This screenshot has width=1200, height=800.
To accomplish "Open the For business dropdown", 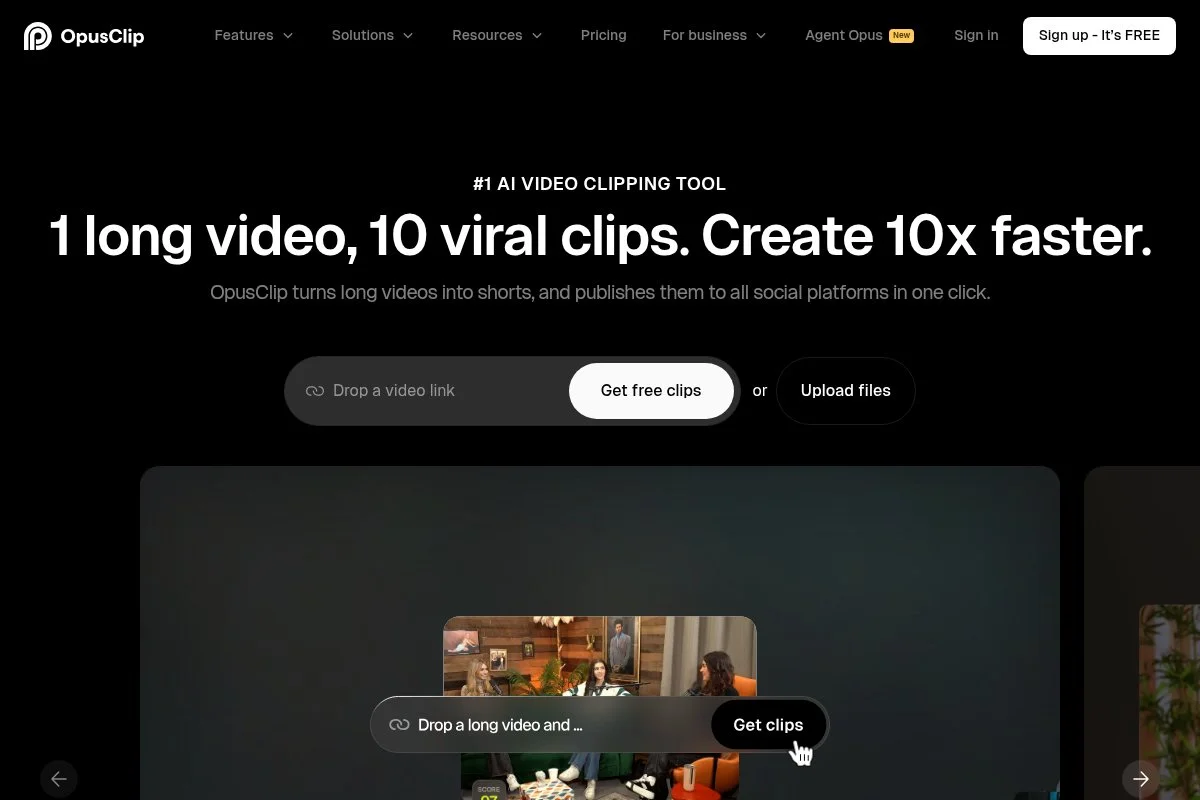I will [x=714, y=35].
